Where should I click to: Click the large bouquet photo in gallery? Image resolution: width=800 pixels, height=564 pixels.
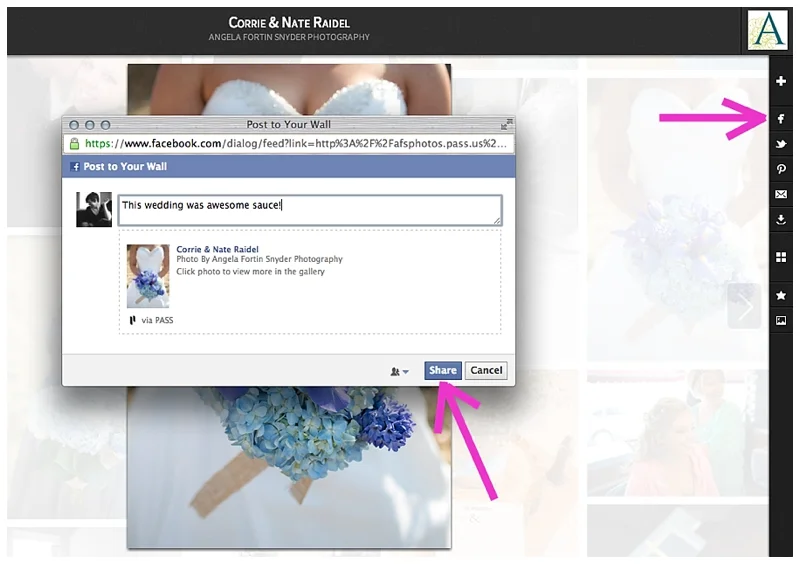(x=289, y=467)
